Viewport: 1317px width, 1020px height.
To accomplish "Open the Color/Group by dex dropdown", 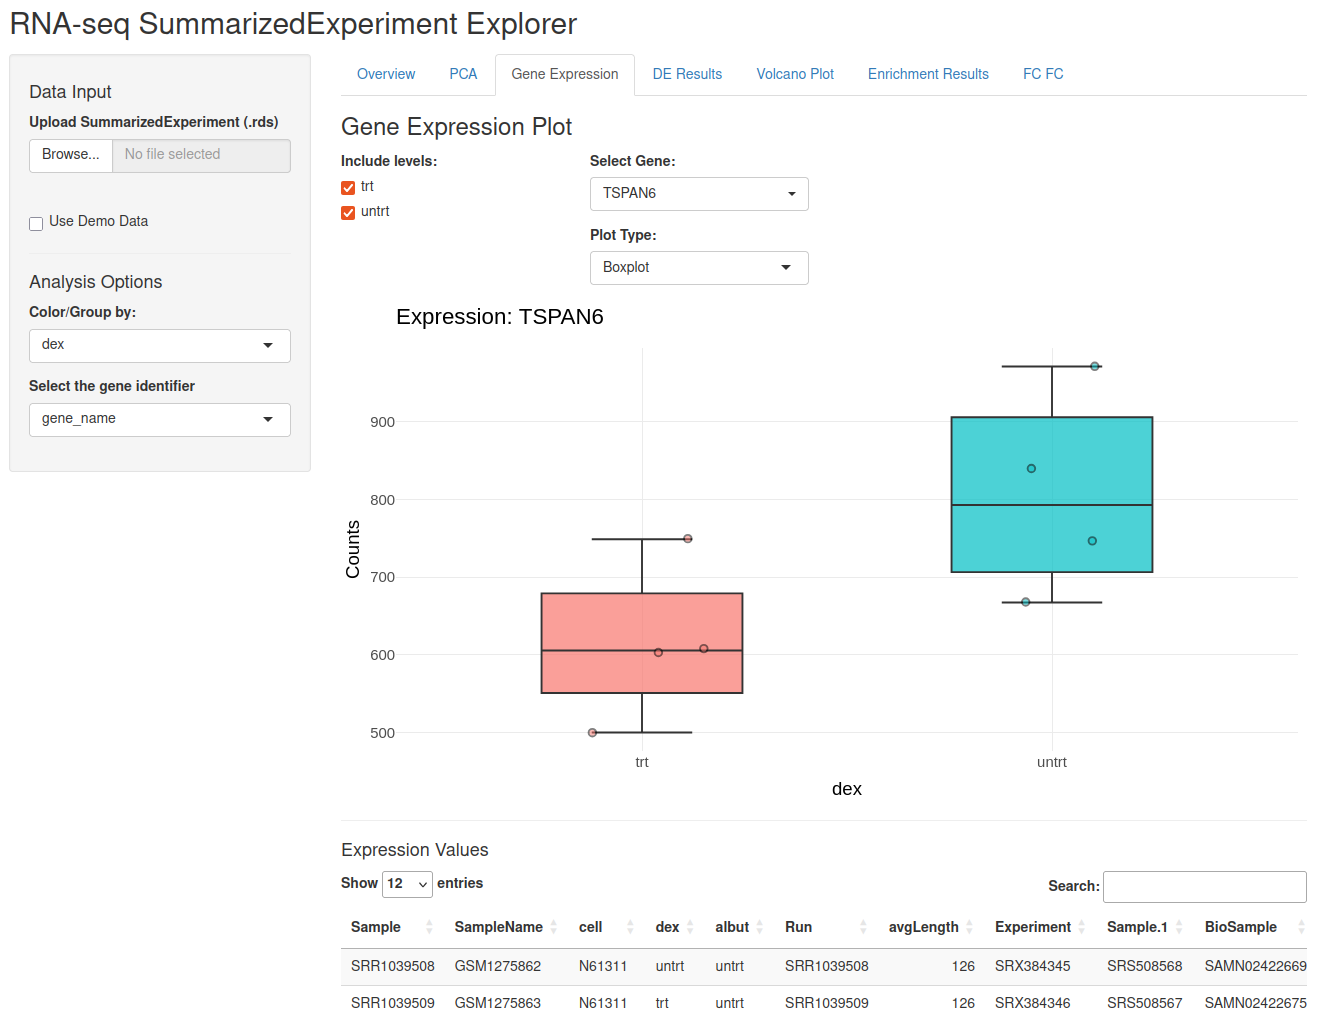I will pos(160,346).
